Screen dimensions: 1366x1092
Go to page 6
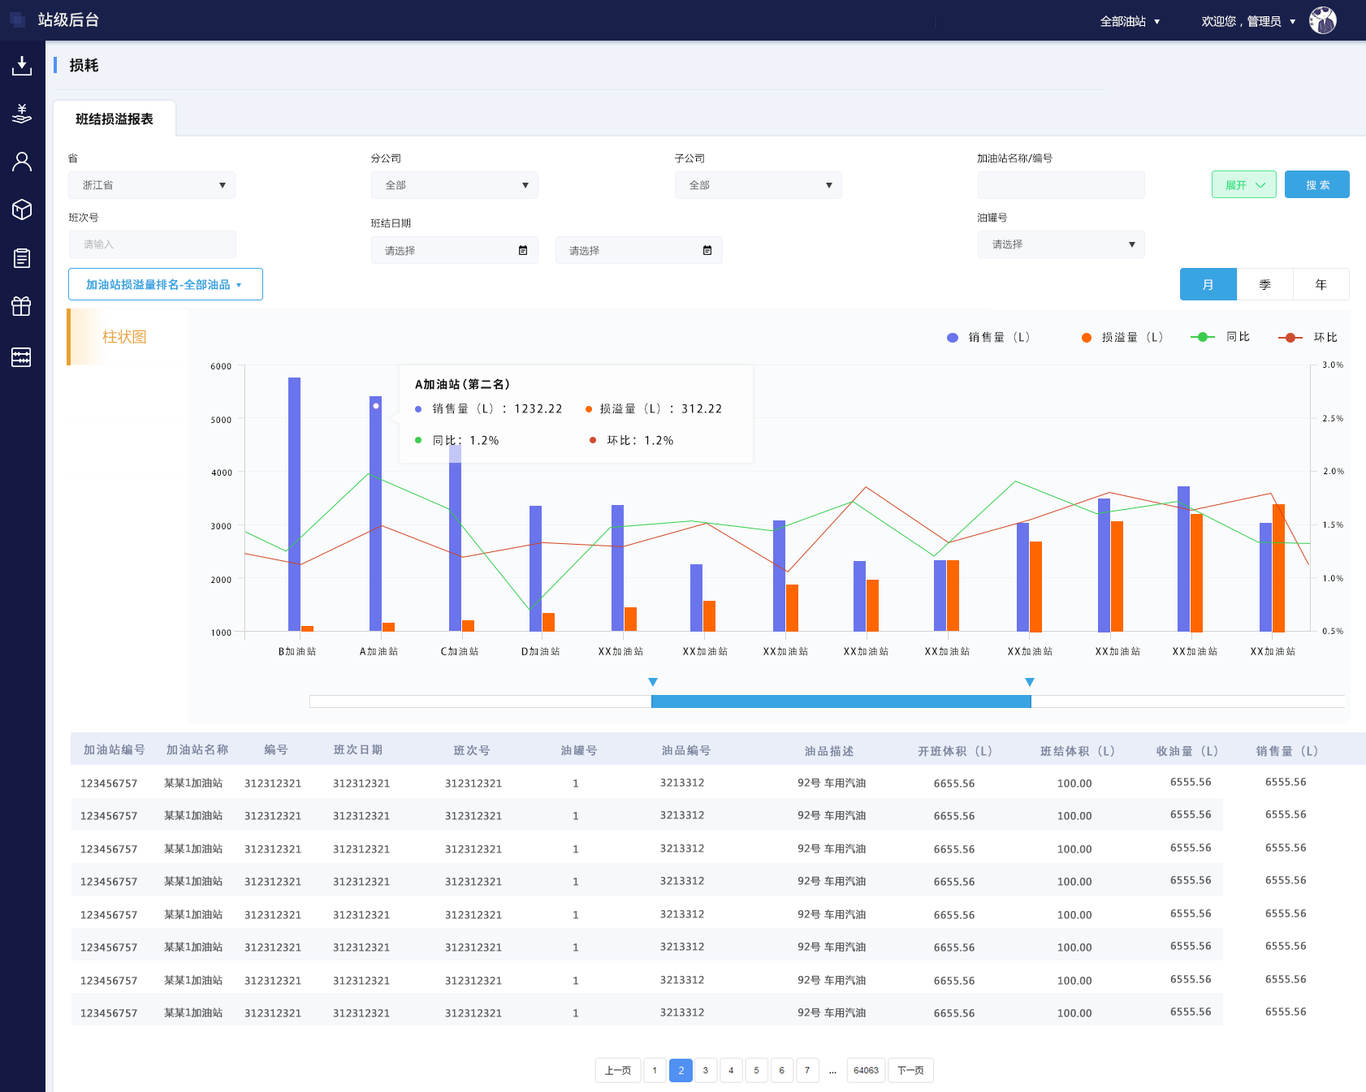tap(782, 1070)
